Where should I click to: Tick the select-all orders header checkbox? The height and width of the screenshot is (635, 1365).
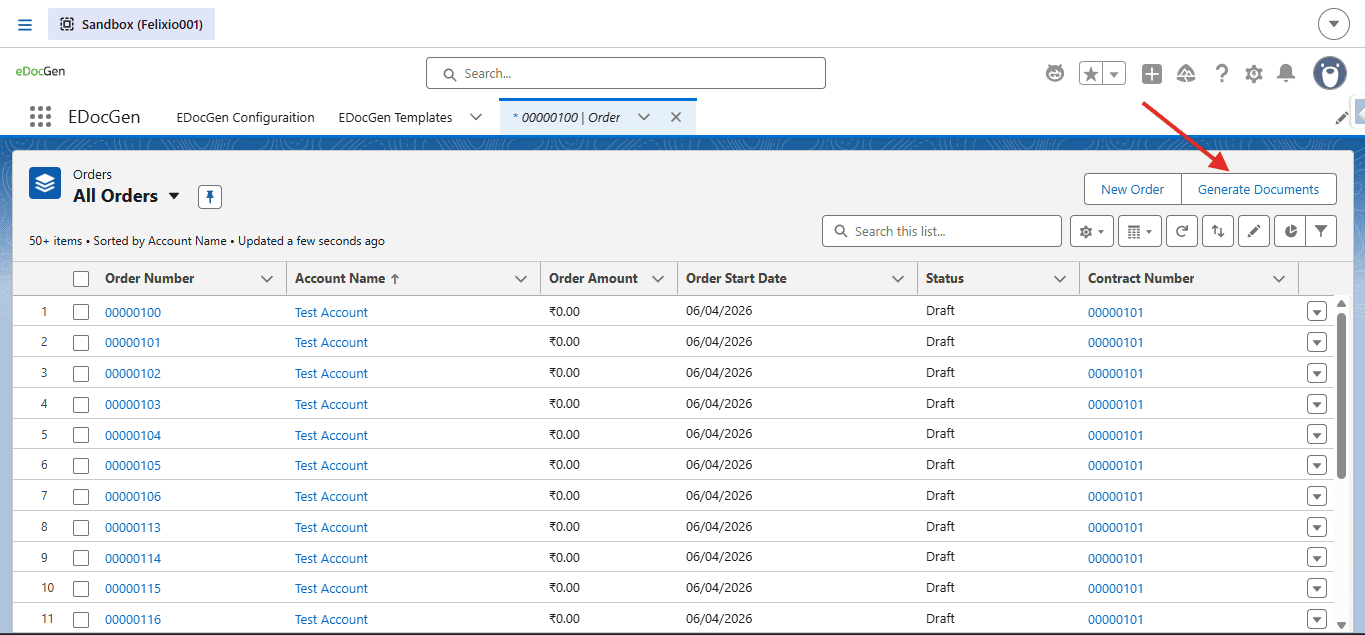pyautogui.click(x=81, y=279)
